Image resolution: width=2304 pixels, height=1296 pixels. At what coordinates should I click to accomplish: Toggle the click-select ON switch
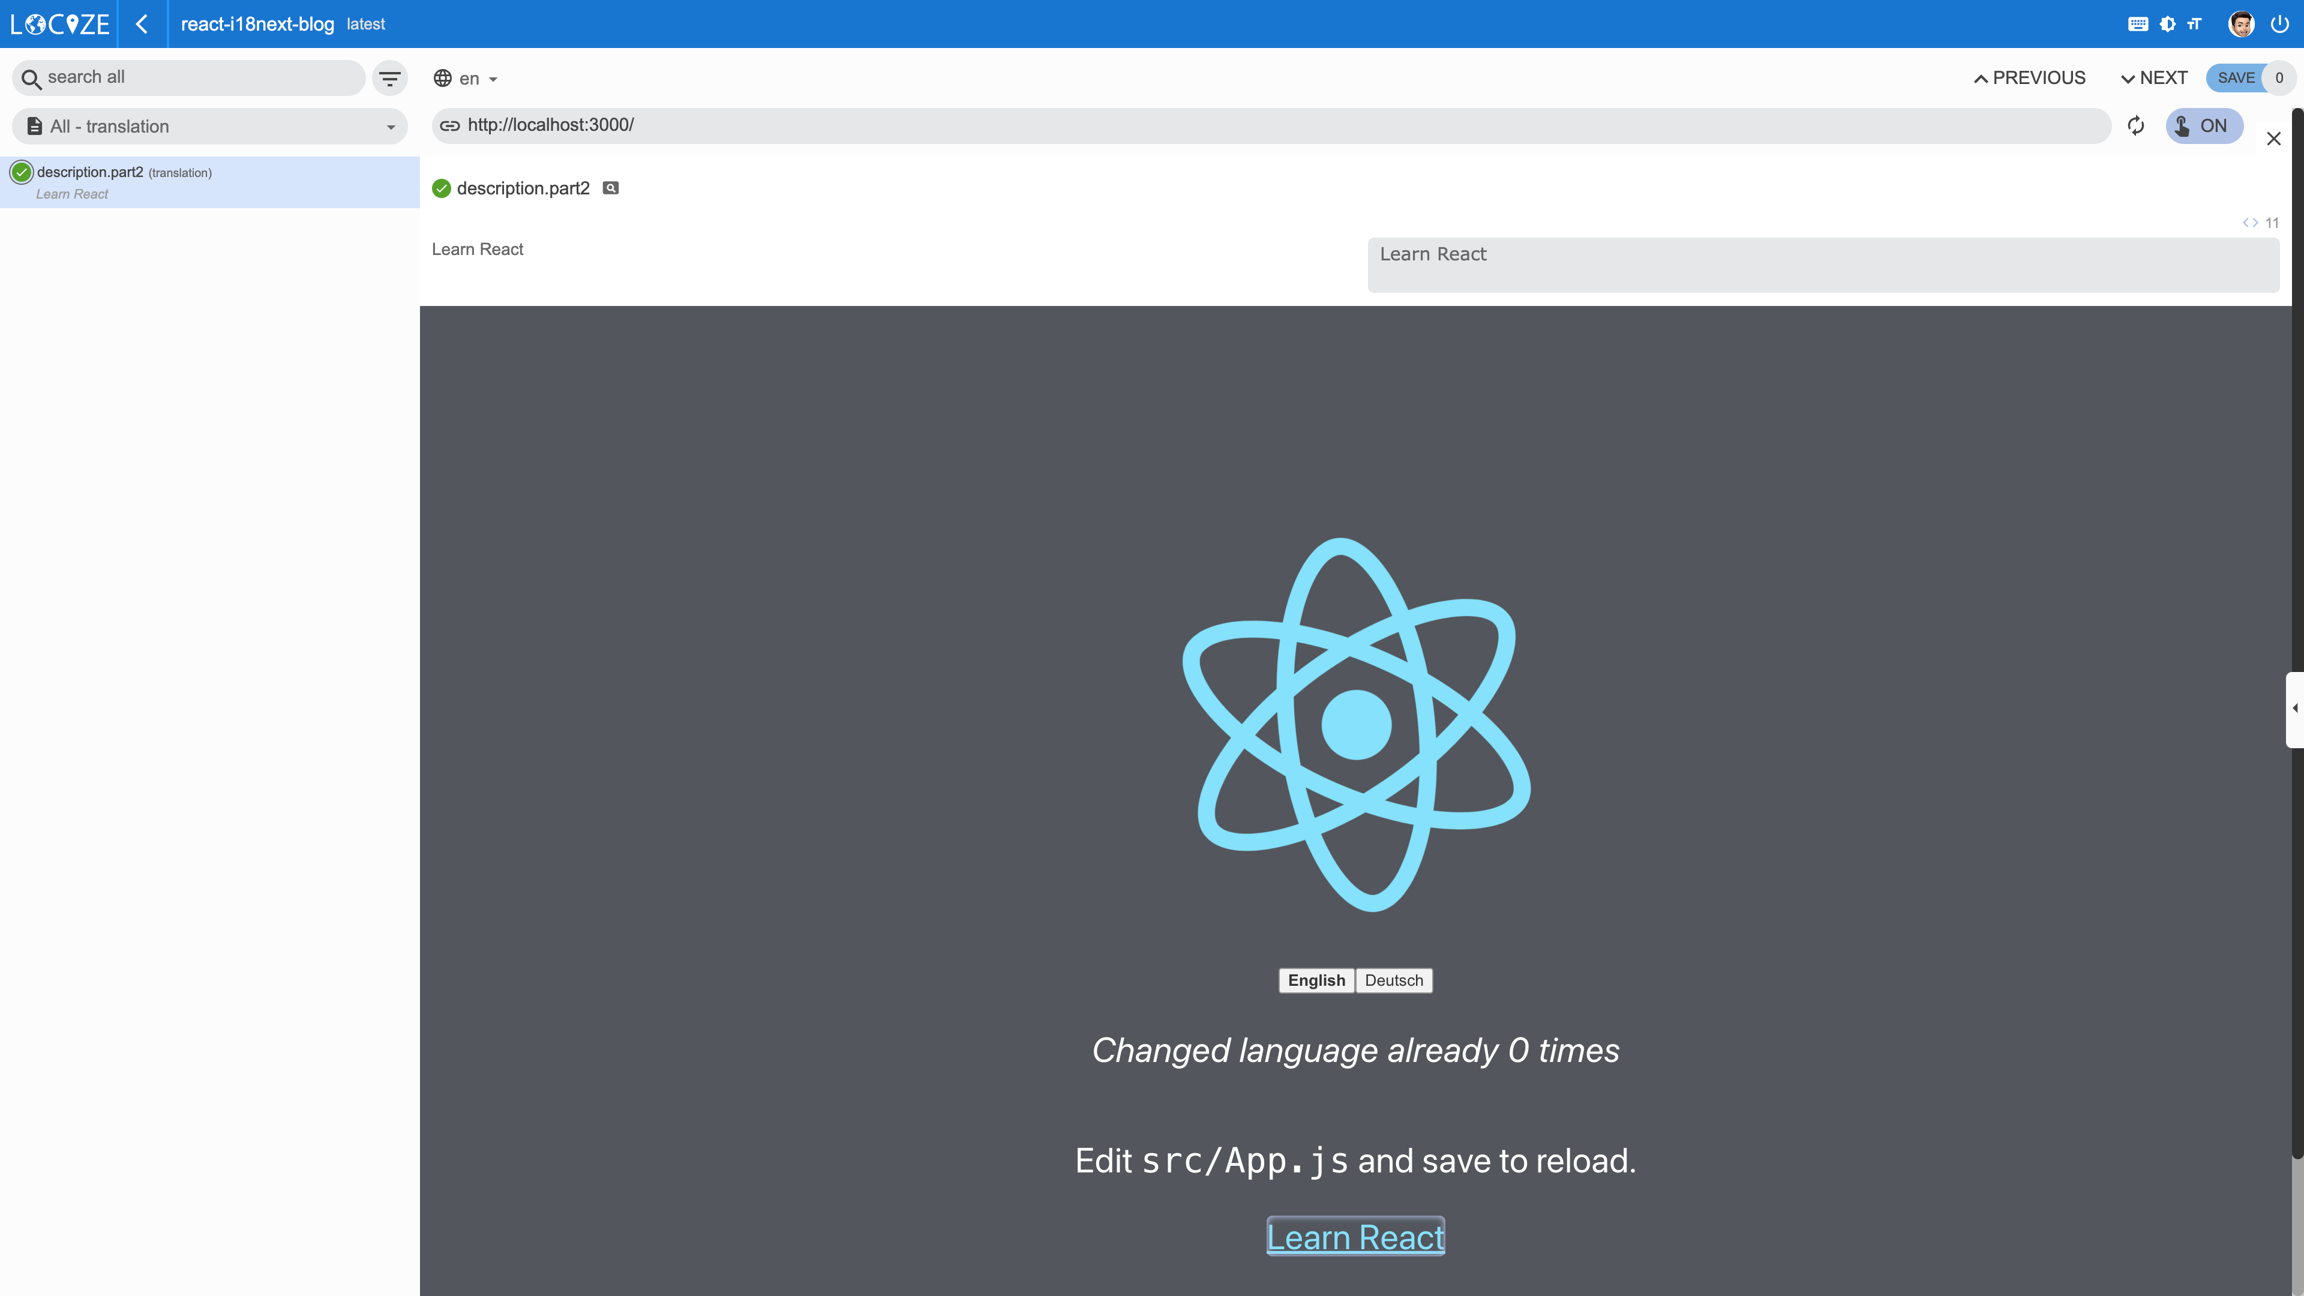pos(2204,126)
